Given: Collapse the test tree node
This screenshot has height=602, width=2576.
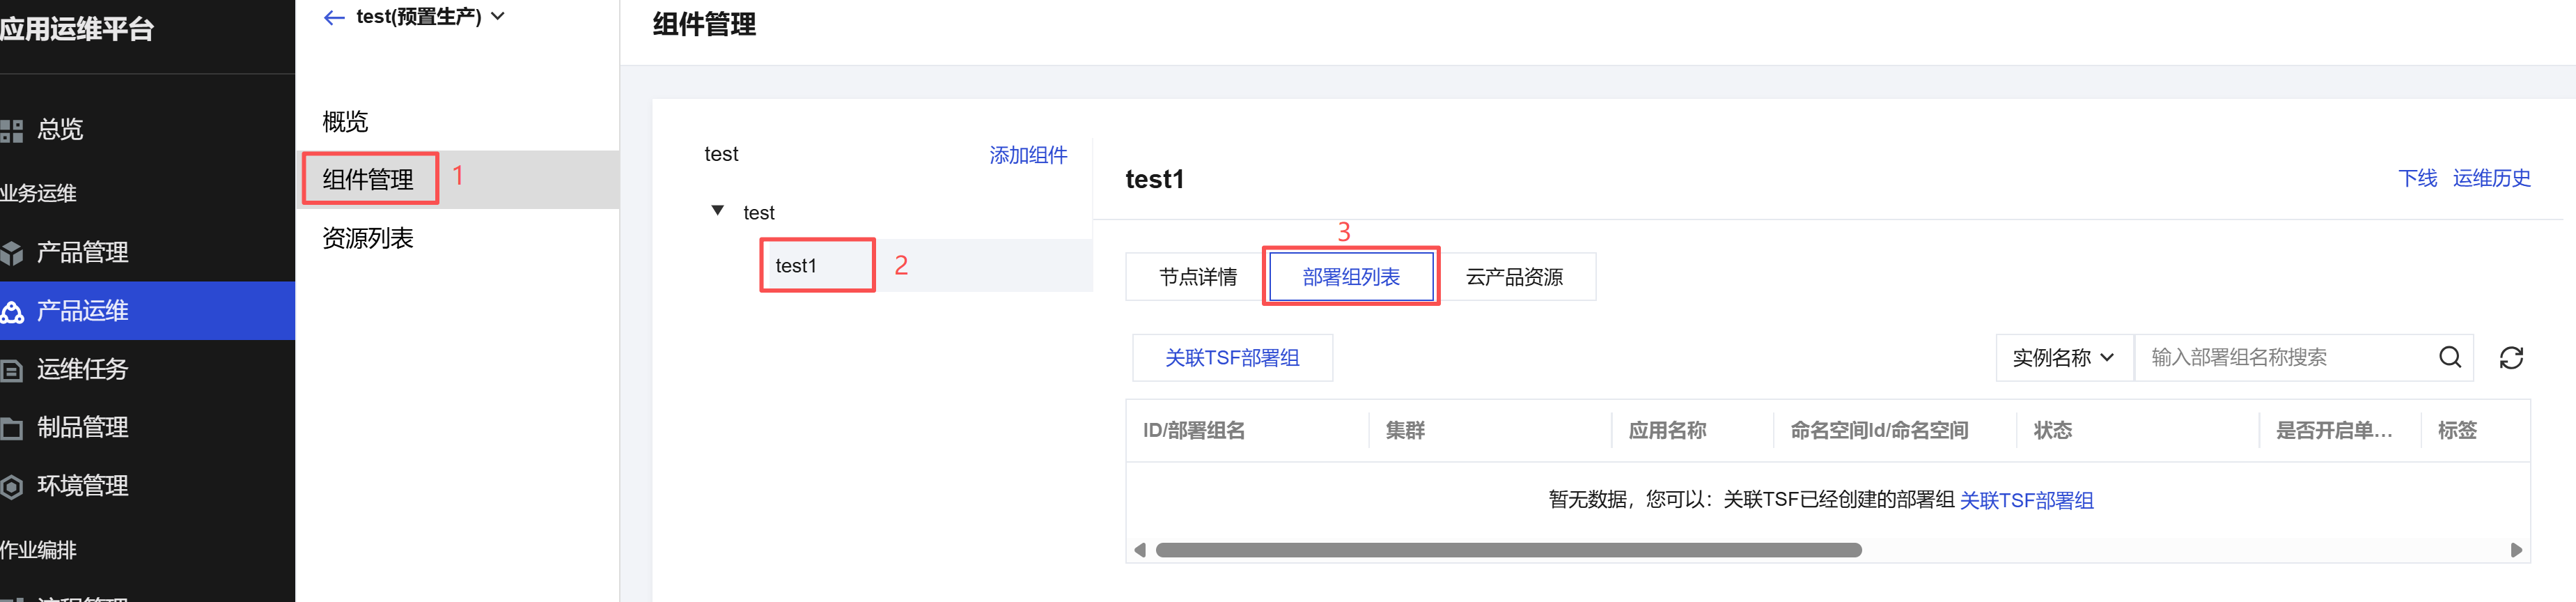Looking at the screenshot, I should point(717,211).
